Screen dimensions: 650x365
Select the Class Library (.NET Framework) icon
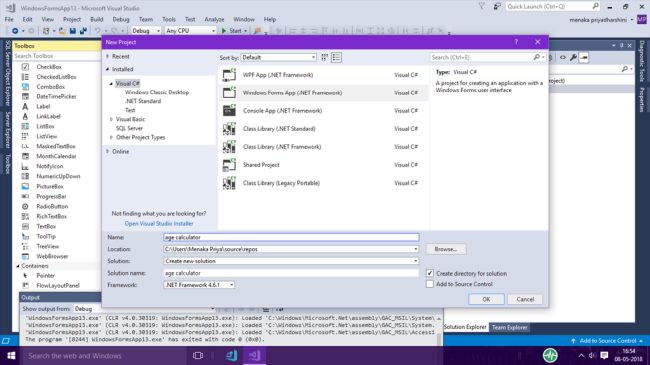pos(229,147)
